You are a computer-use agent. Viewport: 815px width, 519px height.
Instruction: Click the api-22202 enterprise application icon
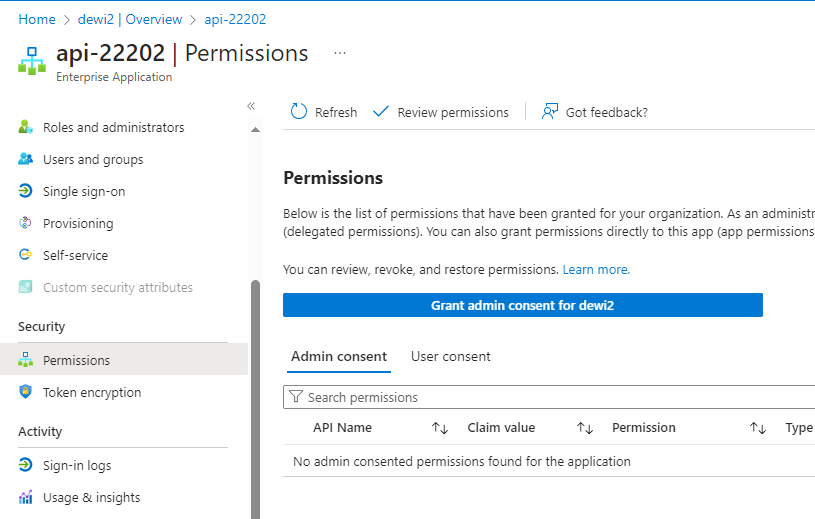coord(32,61)
